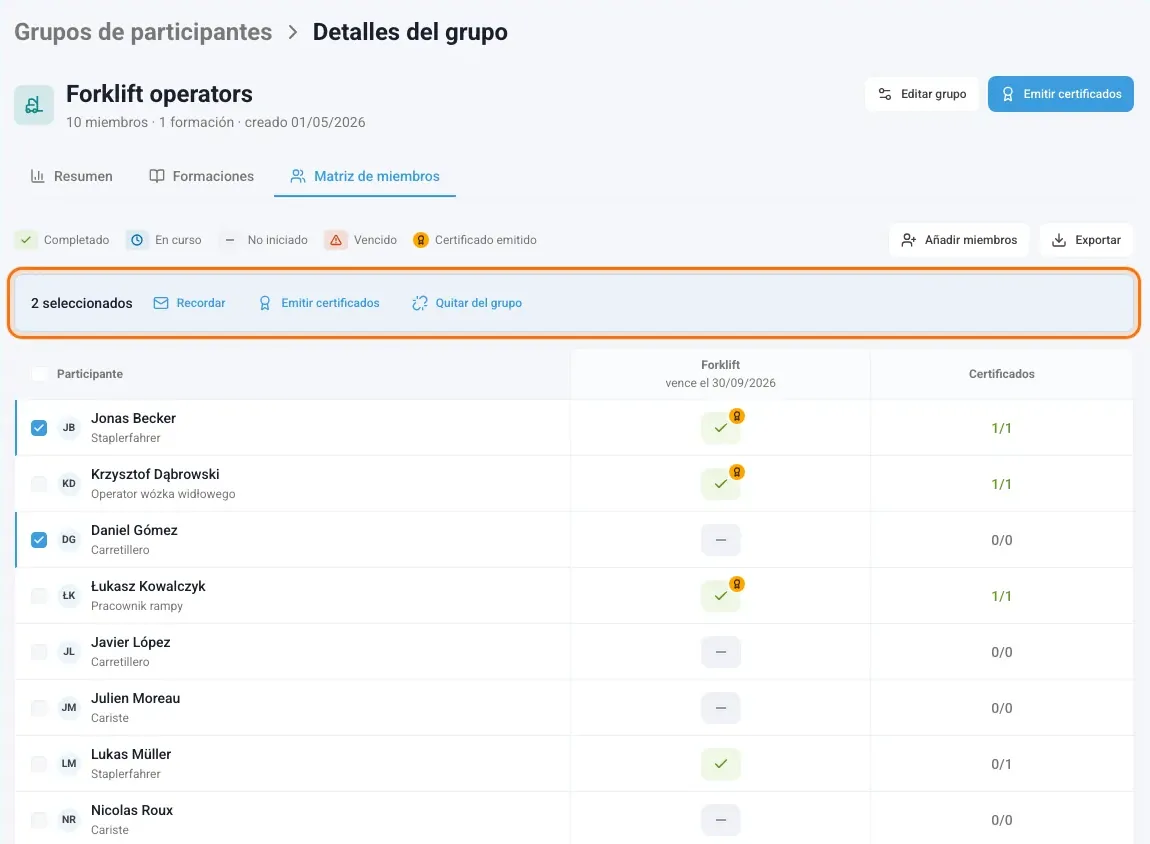Click Emitir certificados in selection bar
Screen dimensions: 1150x844
tap(319, 303)
